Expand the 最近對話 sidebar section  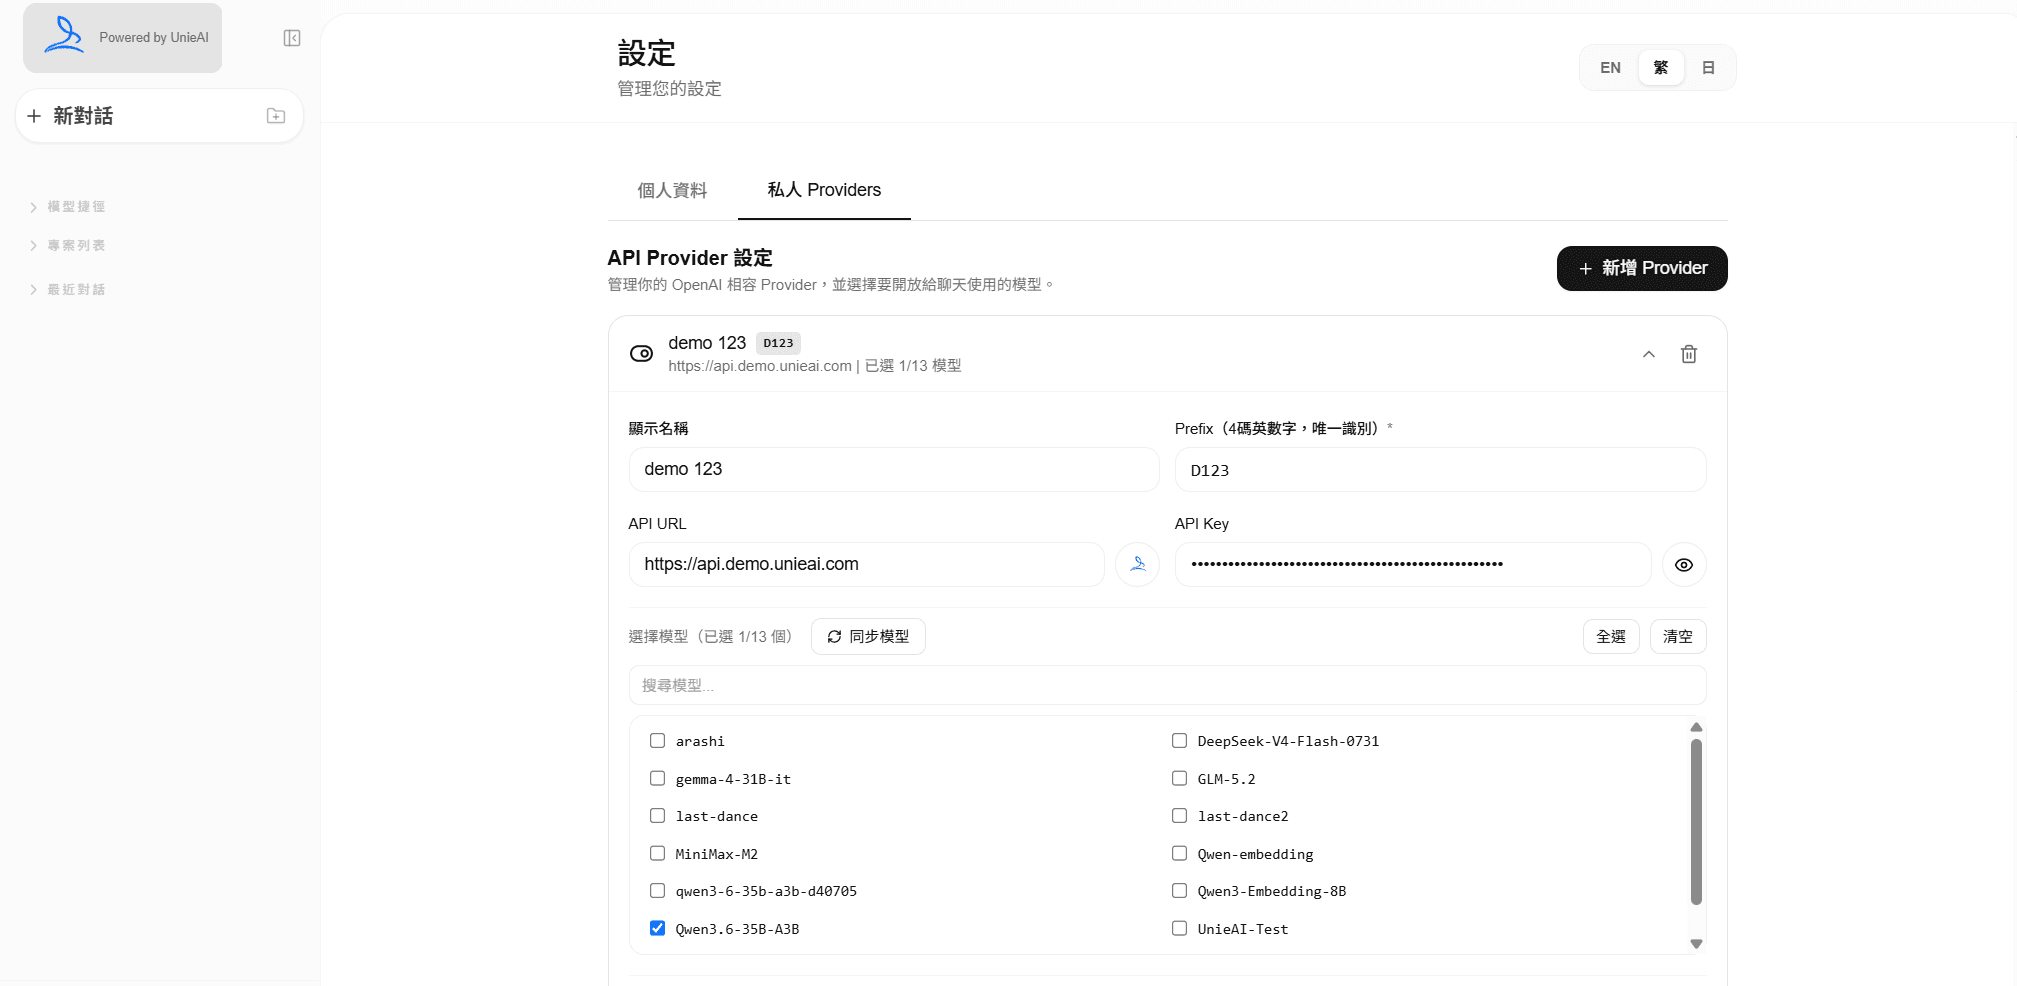[68, 290]
